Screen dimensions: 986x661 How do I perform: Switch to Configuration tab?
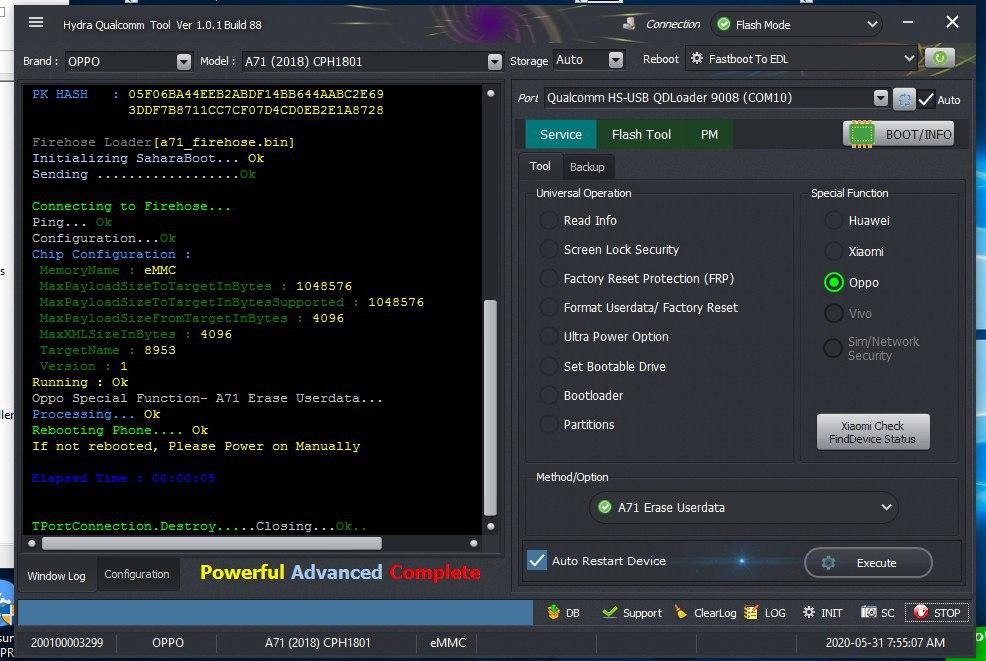click(137, 574)
